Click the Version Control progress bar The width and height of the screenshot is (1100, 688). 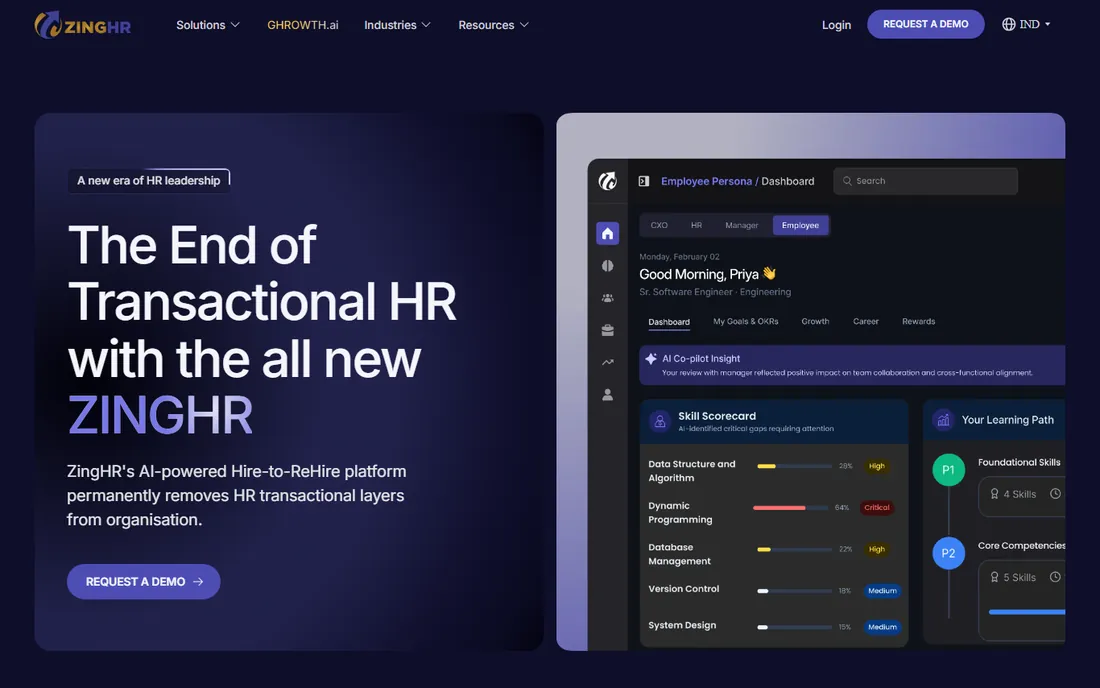794,591
